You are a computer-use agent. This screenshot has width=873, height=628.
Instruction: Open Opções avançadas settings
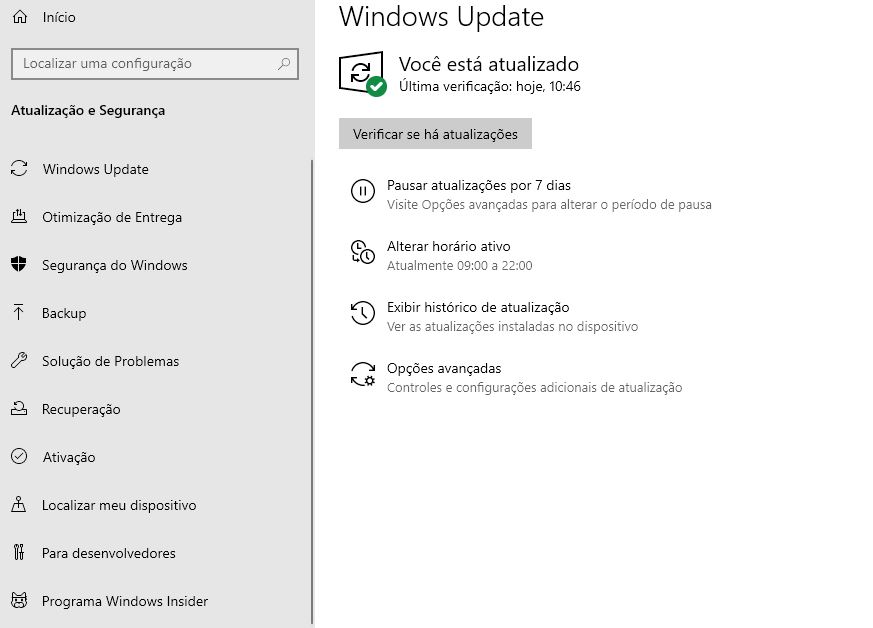444,368
